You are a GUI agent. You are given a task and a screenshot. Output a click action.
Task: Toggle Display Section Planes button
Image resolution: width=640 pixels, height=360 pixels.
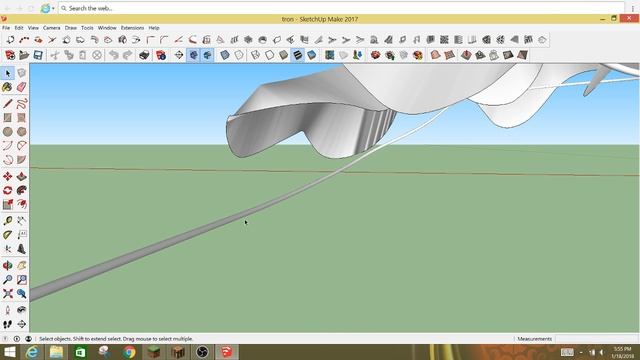tap(193, 55)
